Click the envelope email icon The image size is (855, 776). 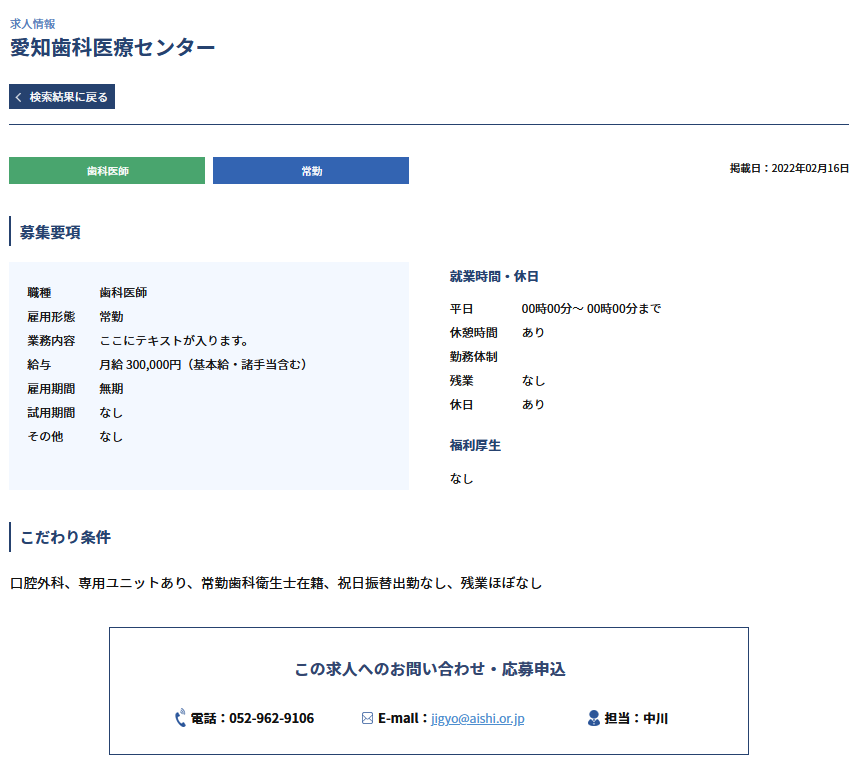(368, 718)
